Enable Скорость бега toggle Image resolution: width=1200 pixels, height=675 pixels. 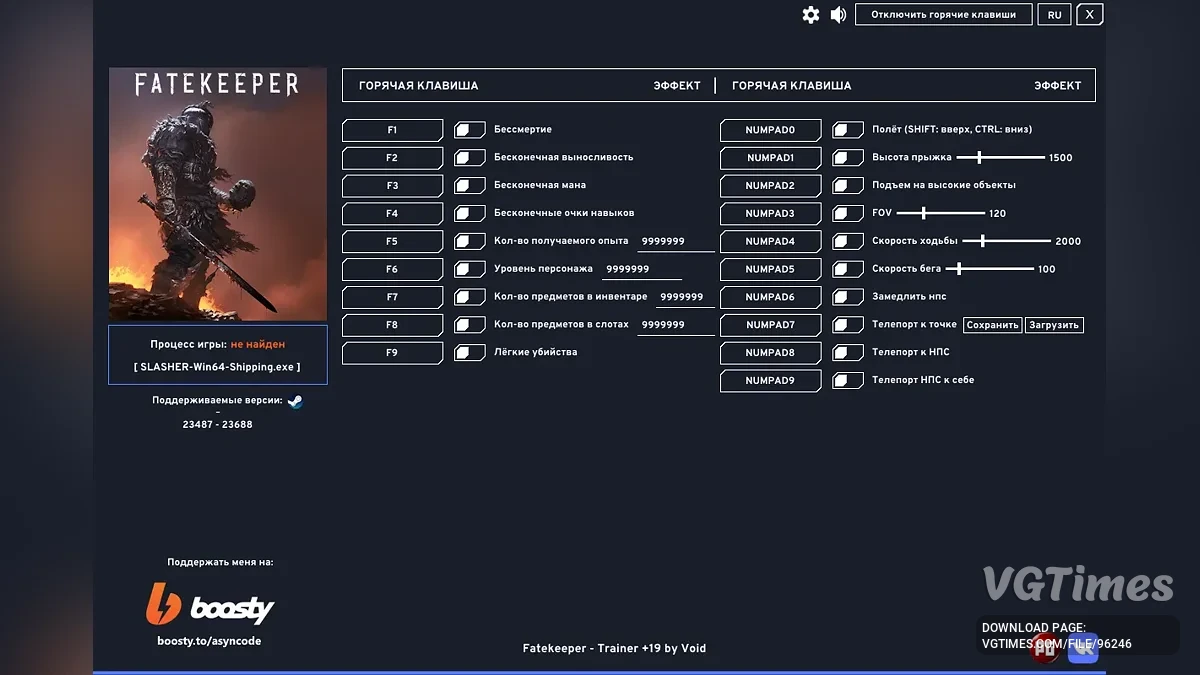[x=848, y=270]
